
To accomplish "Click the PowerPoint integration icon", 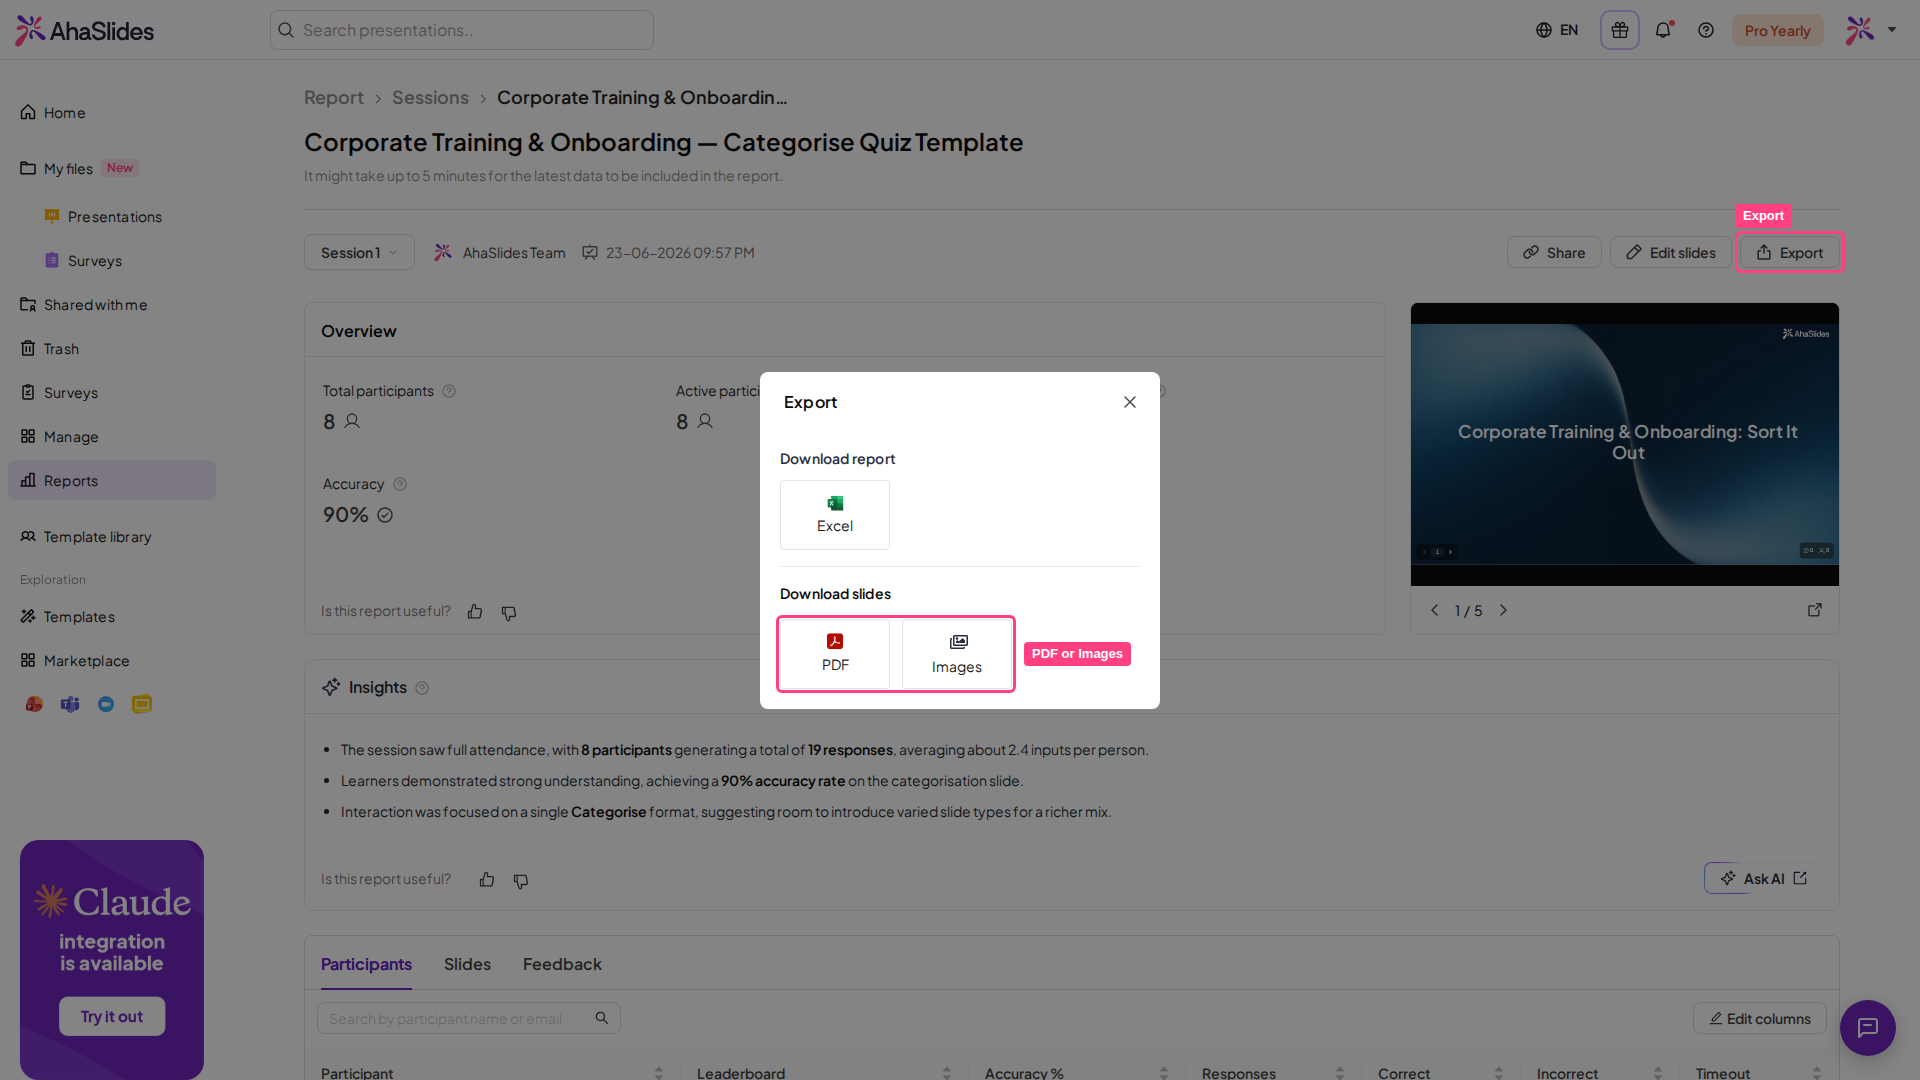I will tap(34, 704).
